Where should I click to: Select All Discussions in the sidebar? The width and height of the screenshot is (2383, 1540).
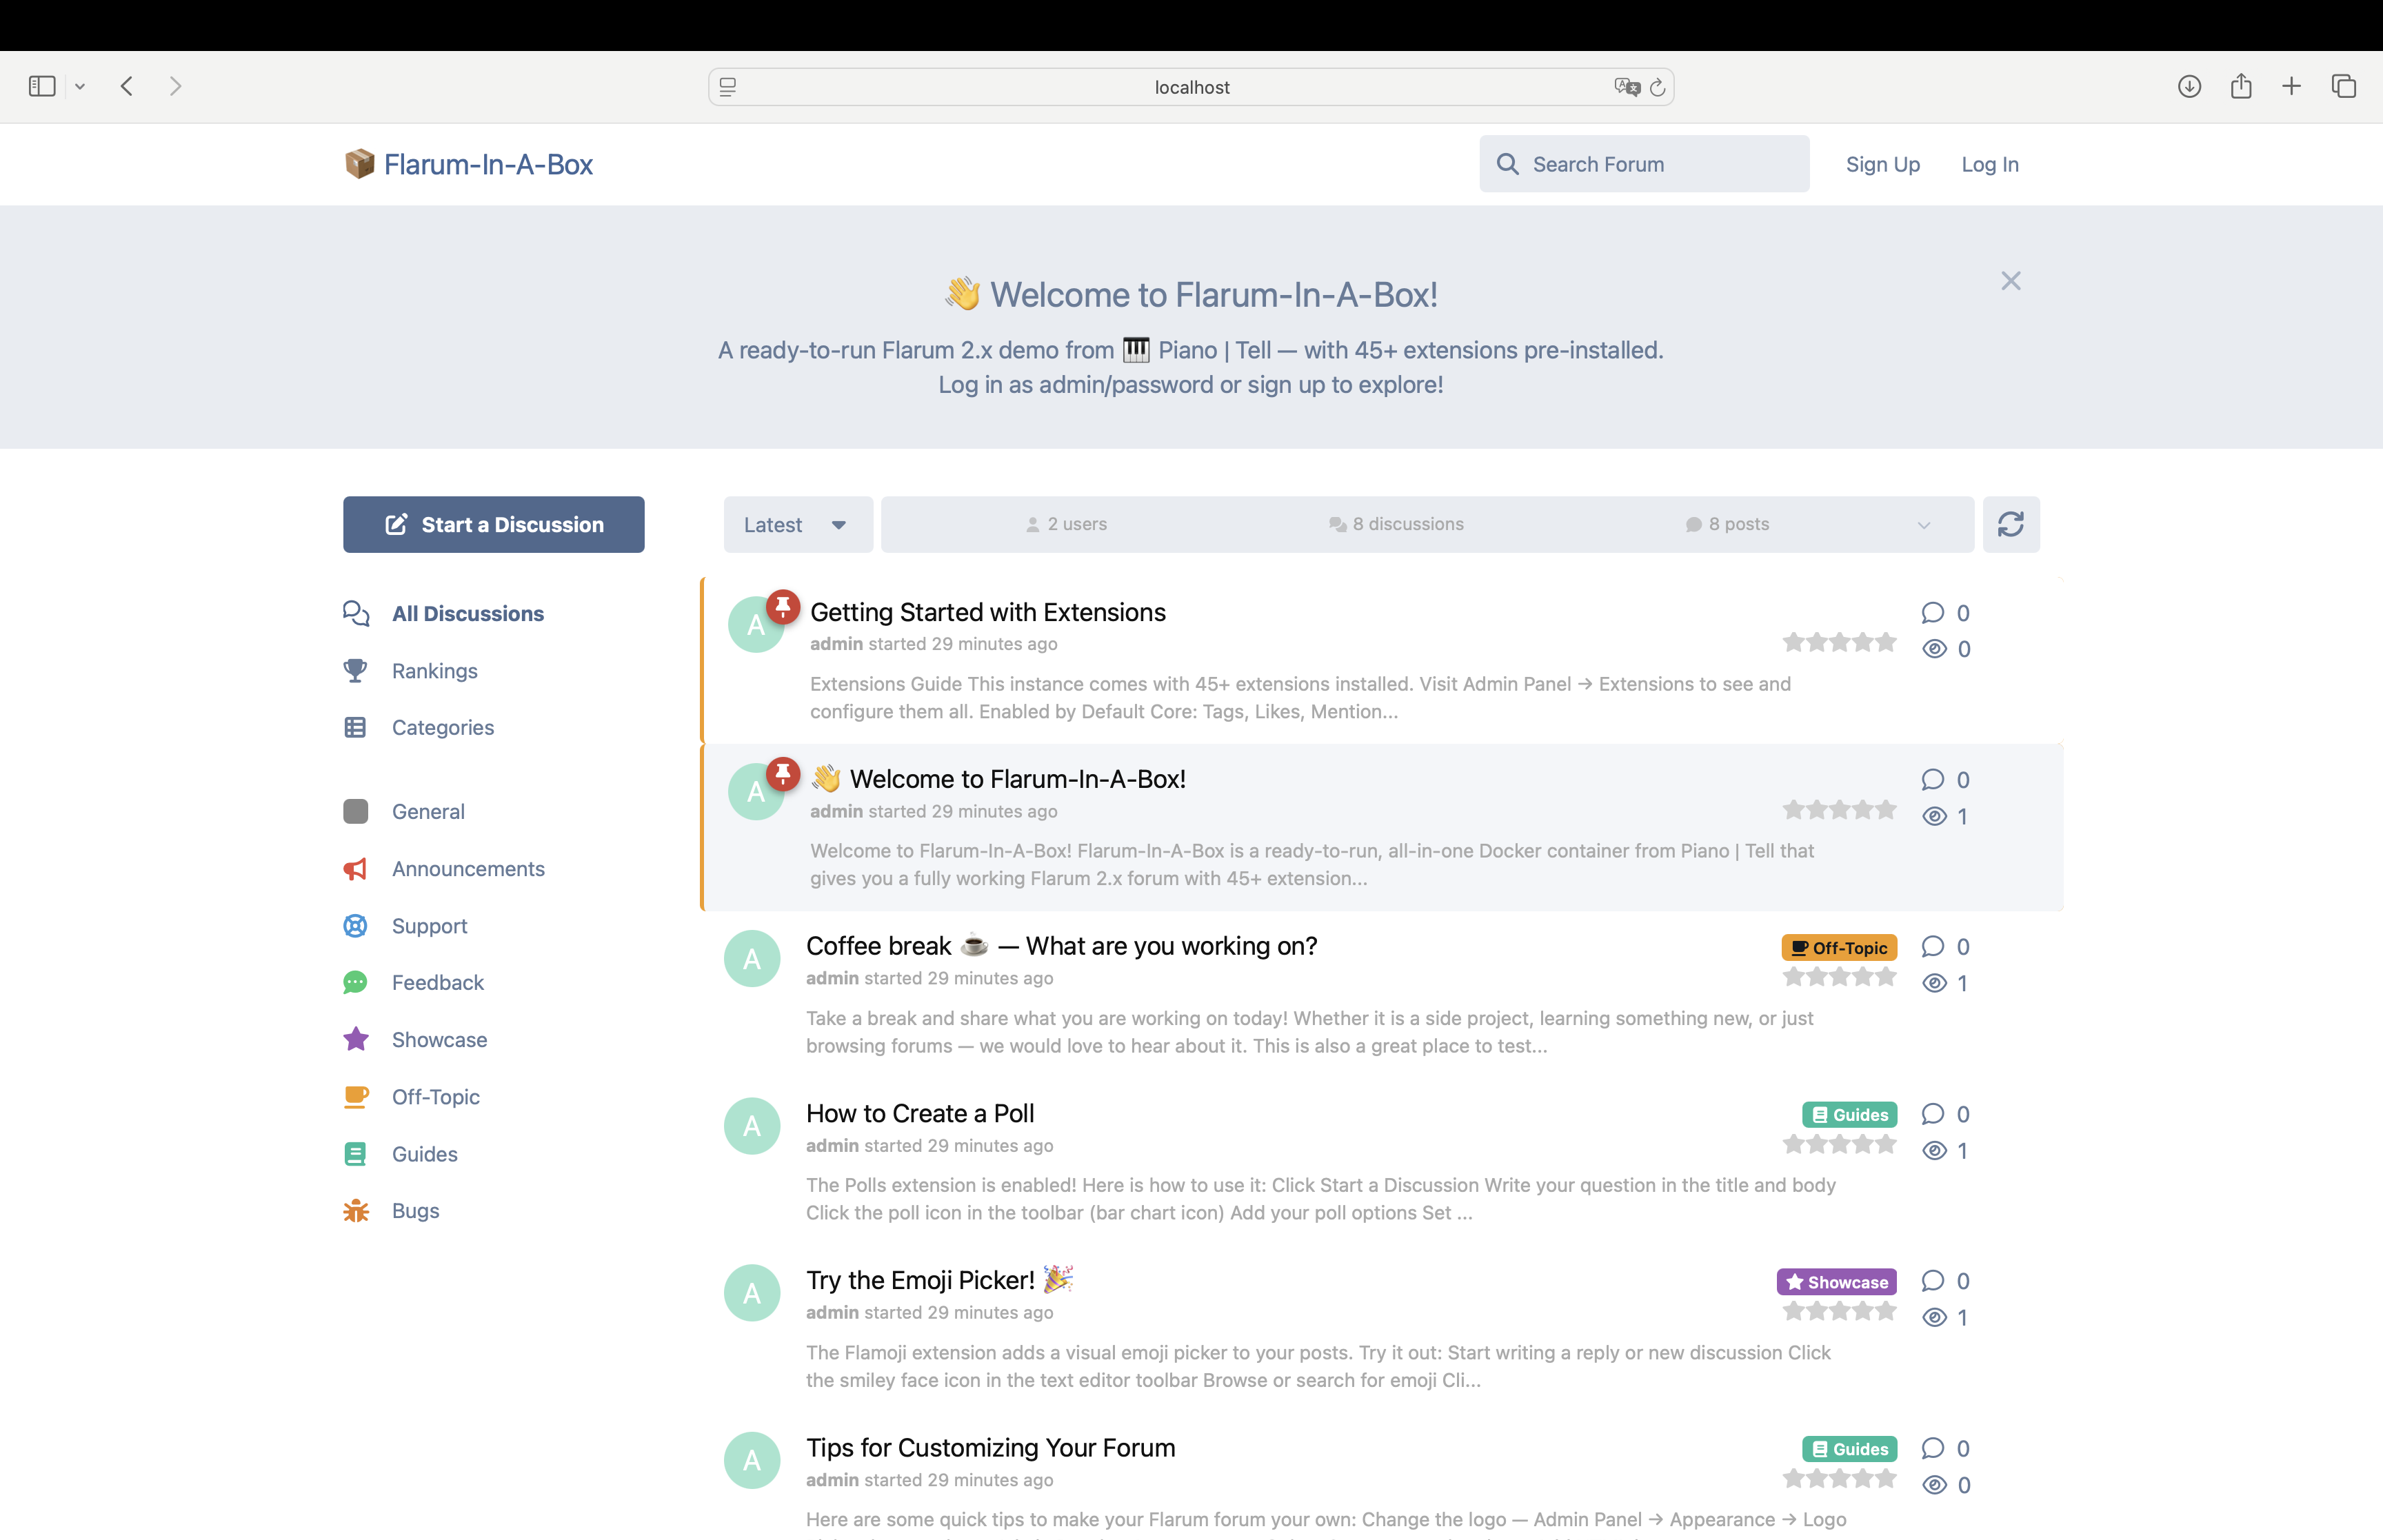pyautogui.click(x=444, y=613)
